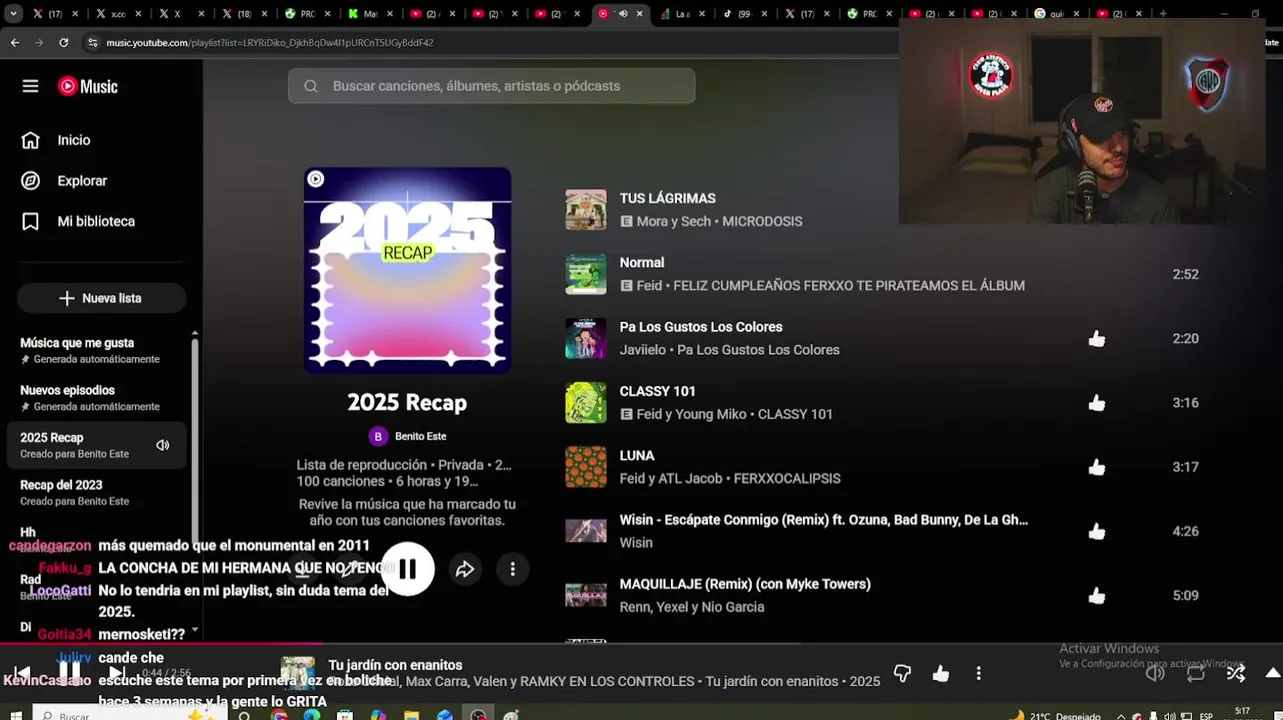Open Recap del 2023 playlist

coord(96,493)
